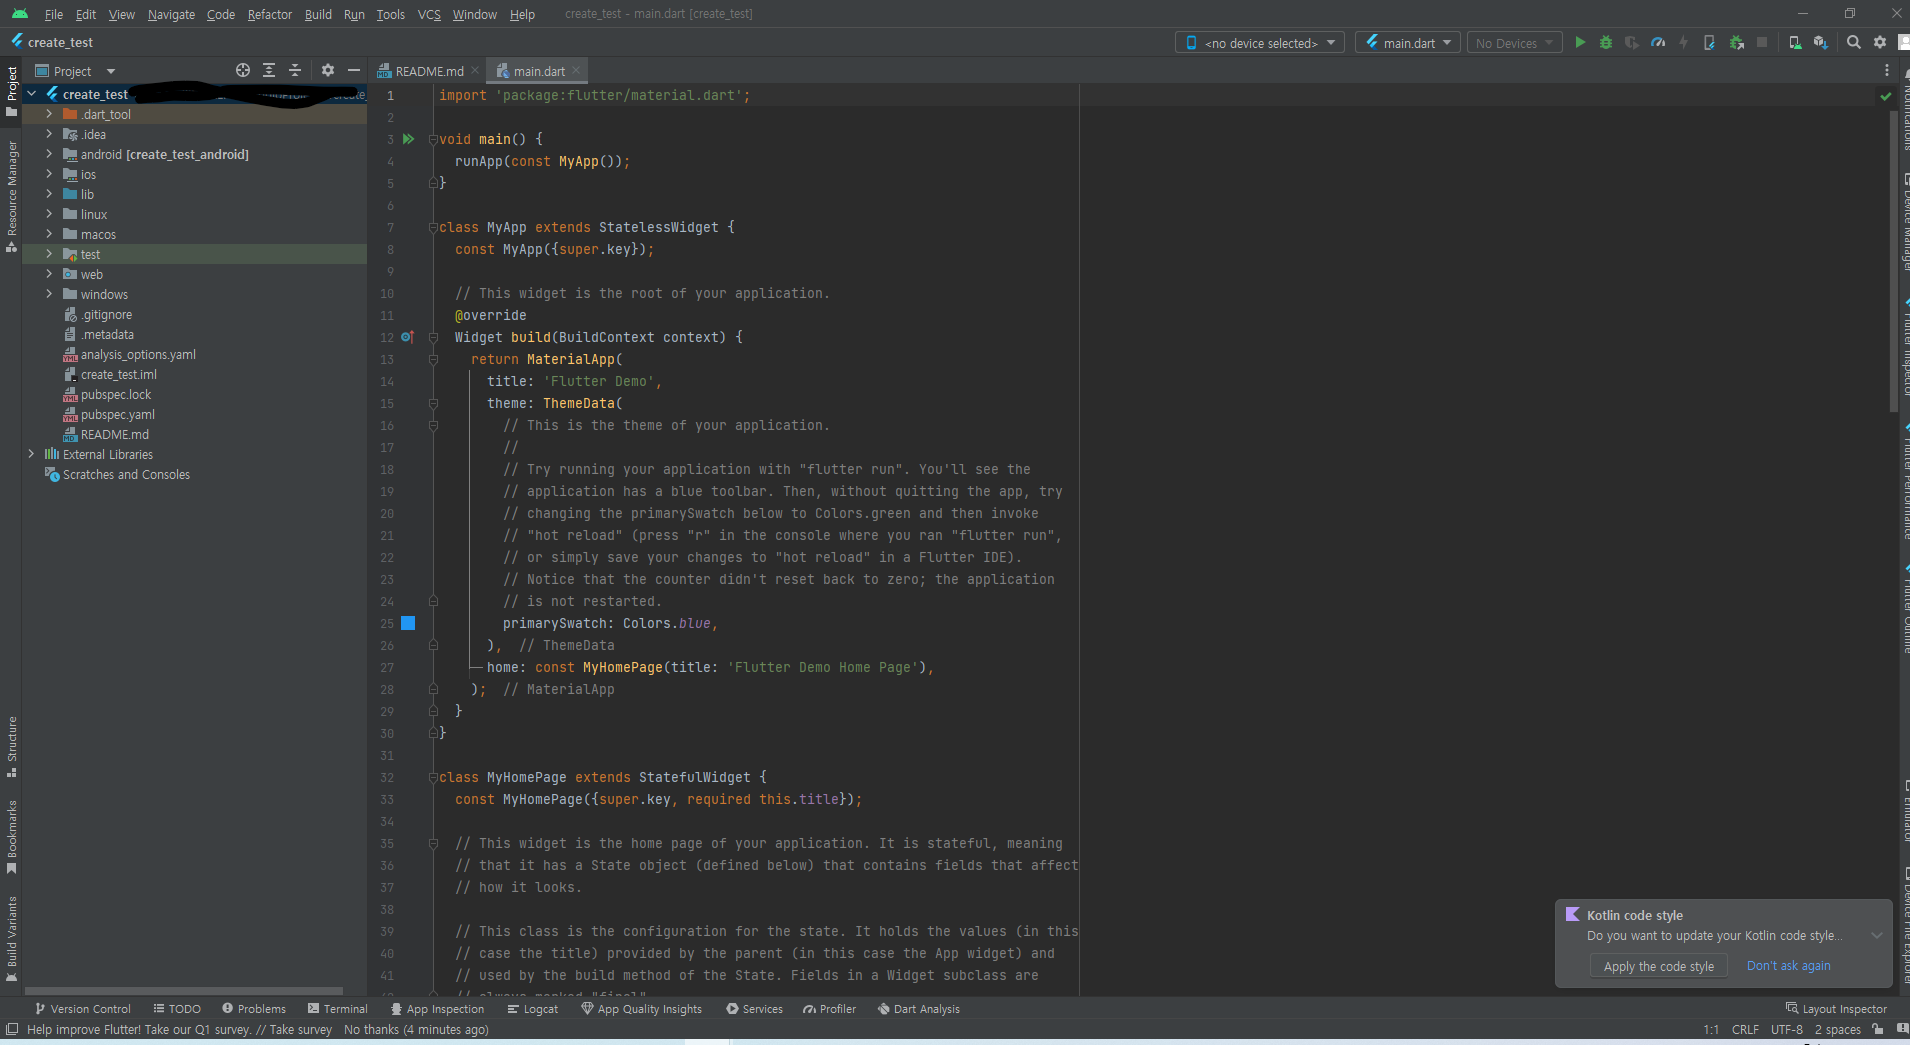Open Layout Inspector tool button
Viewport: 1910px width, 1045px height.
[x=1837, y=1009]
